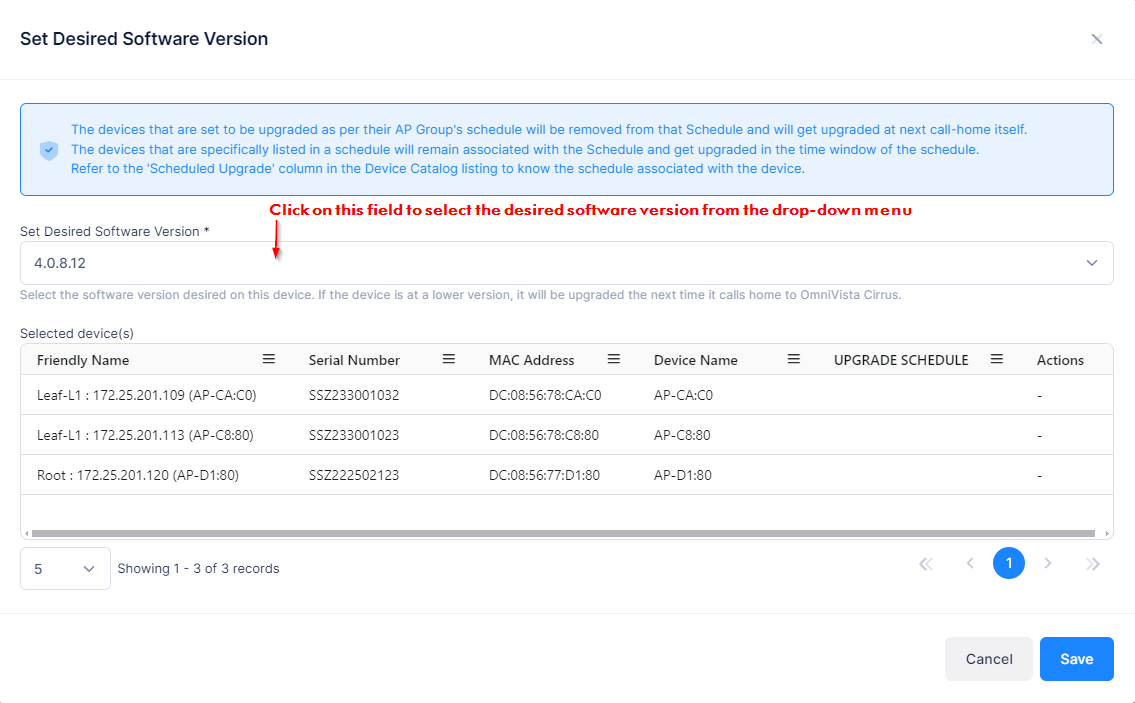Open MAC Address column menu icon
The height and width of the screenshot is (703, 1135).
[614, 359]
